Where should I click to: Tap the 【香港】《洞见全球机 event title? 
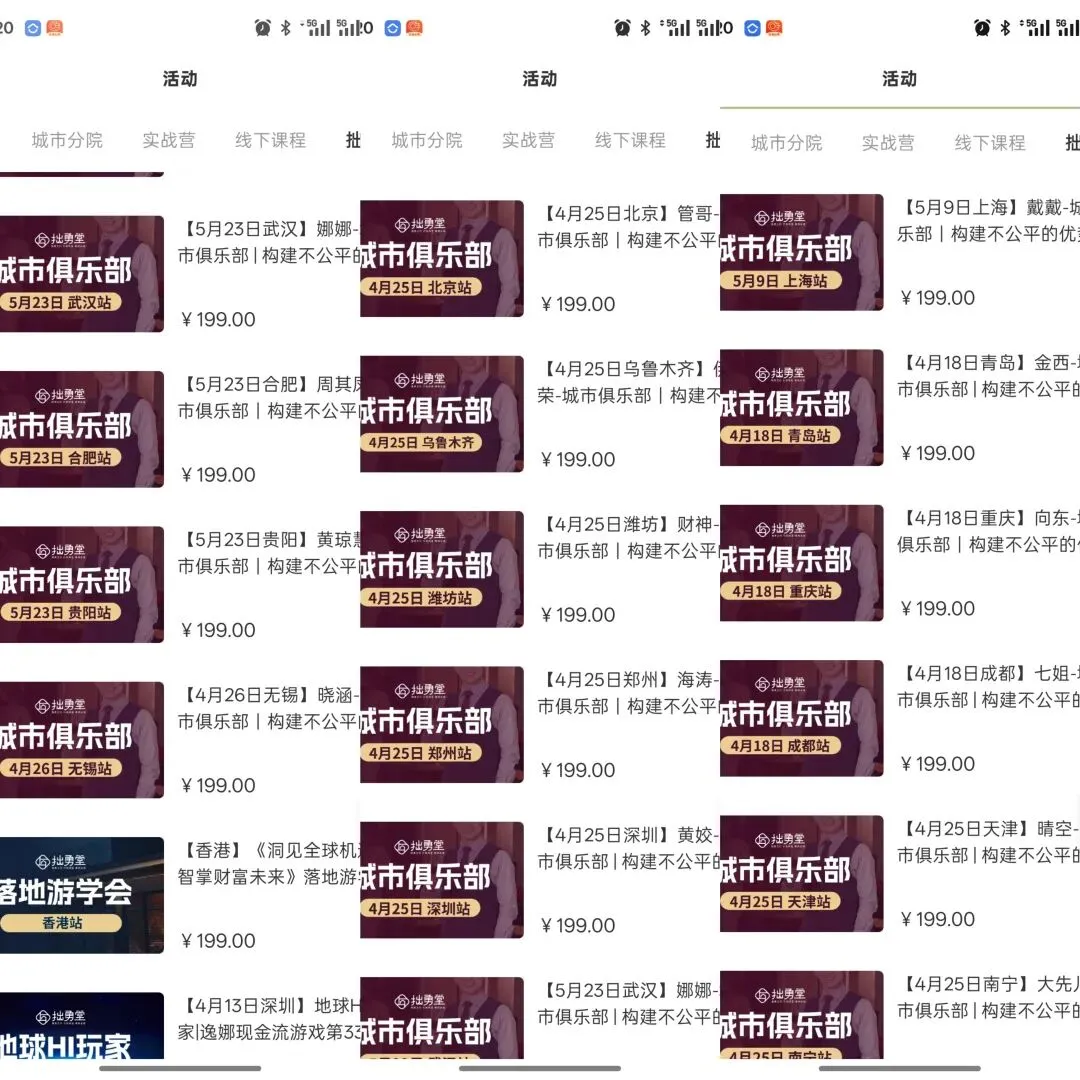pos(269,864)
